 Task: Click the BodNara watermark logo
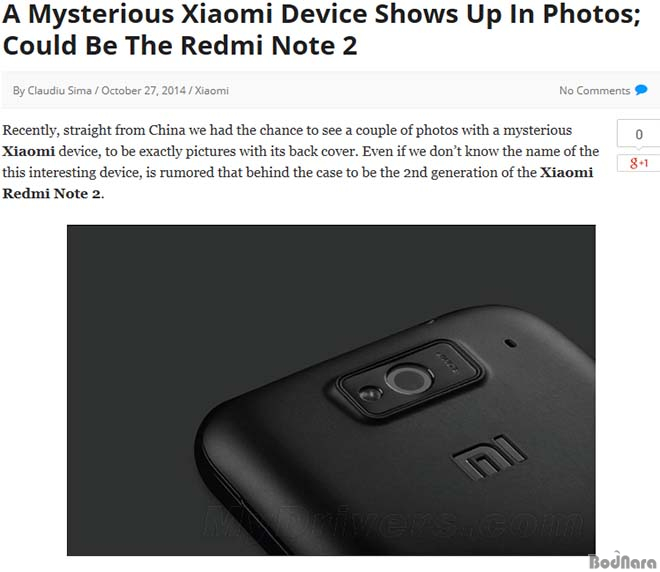tap(623, 561)
